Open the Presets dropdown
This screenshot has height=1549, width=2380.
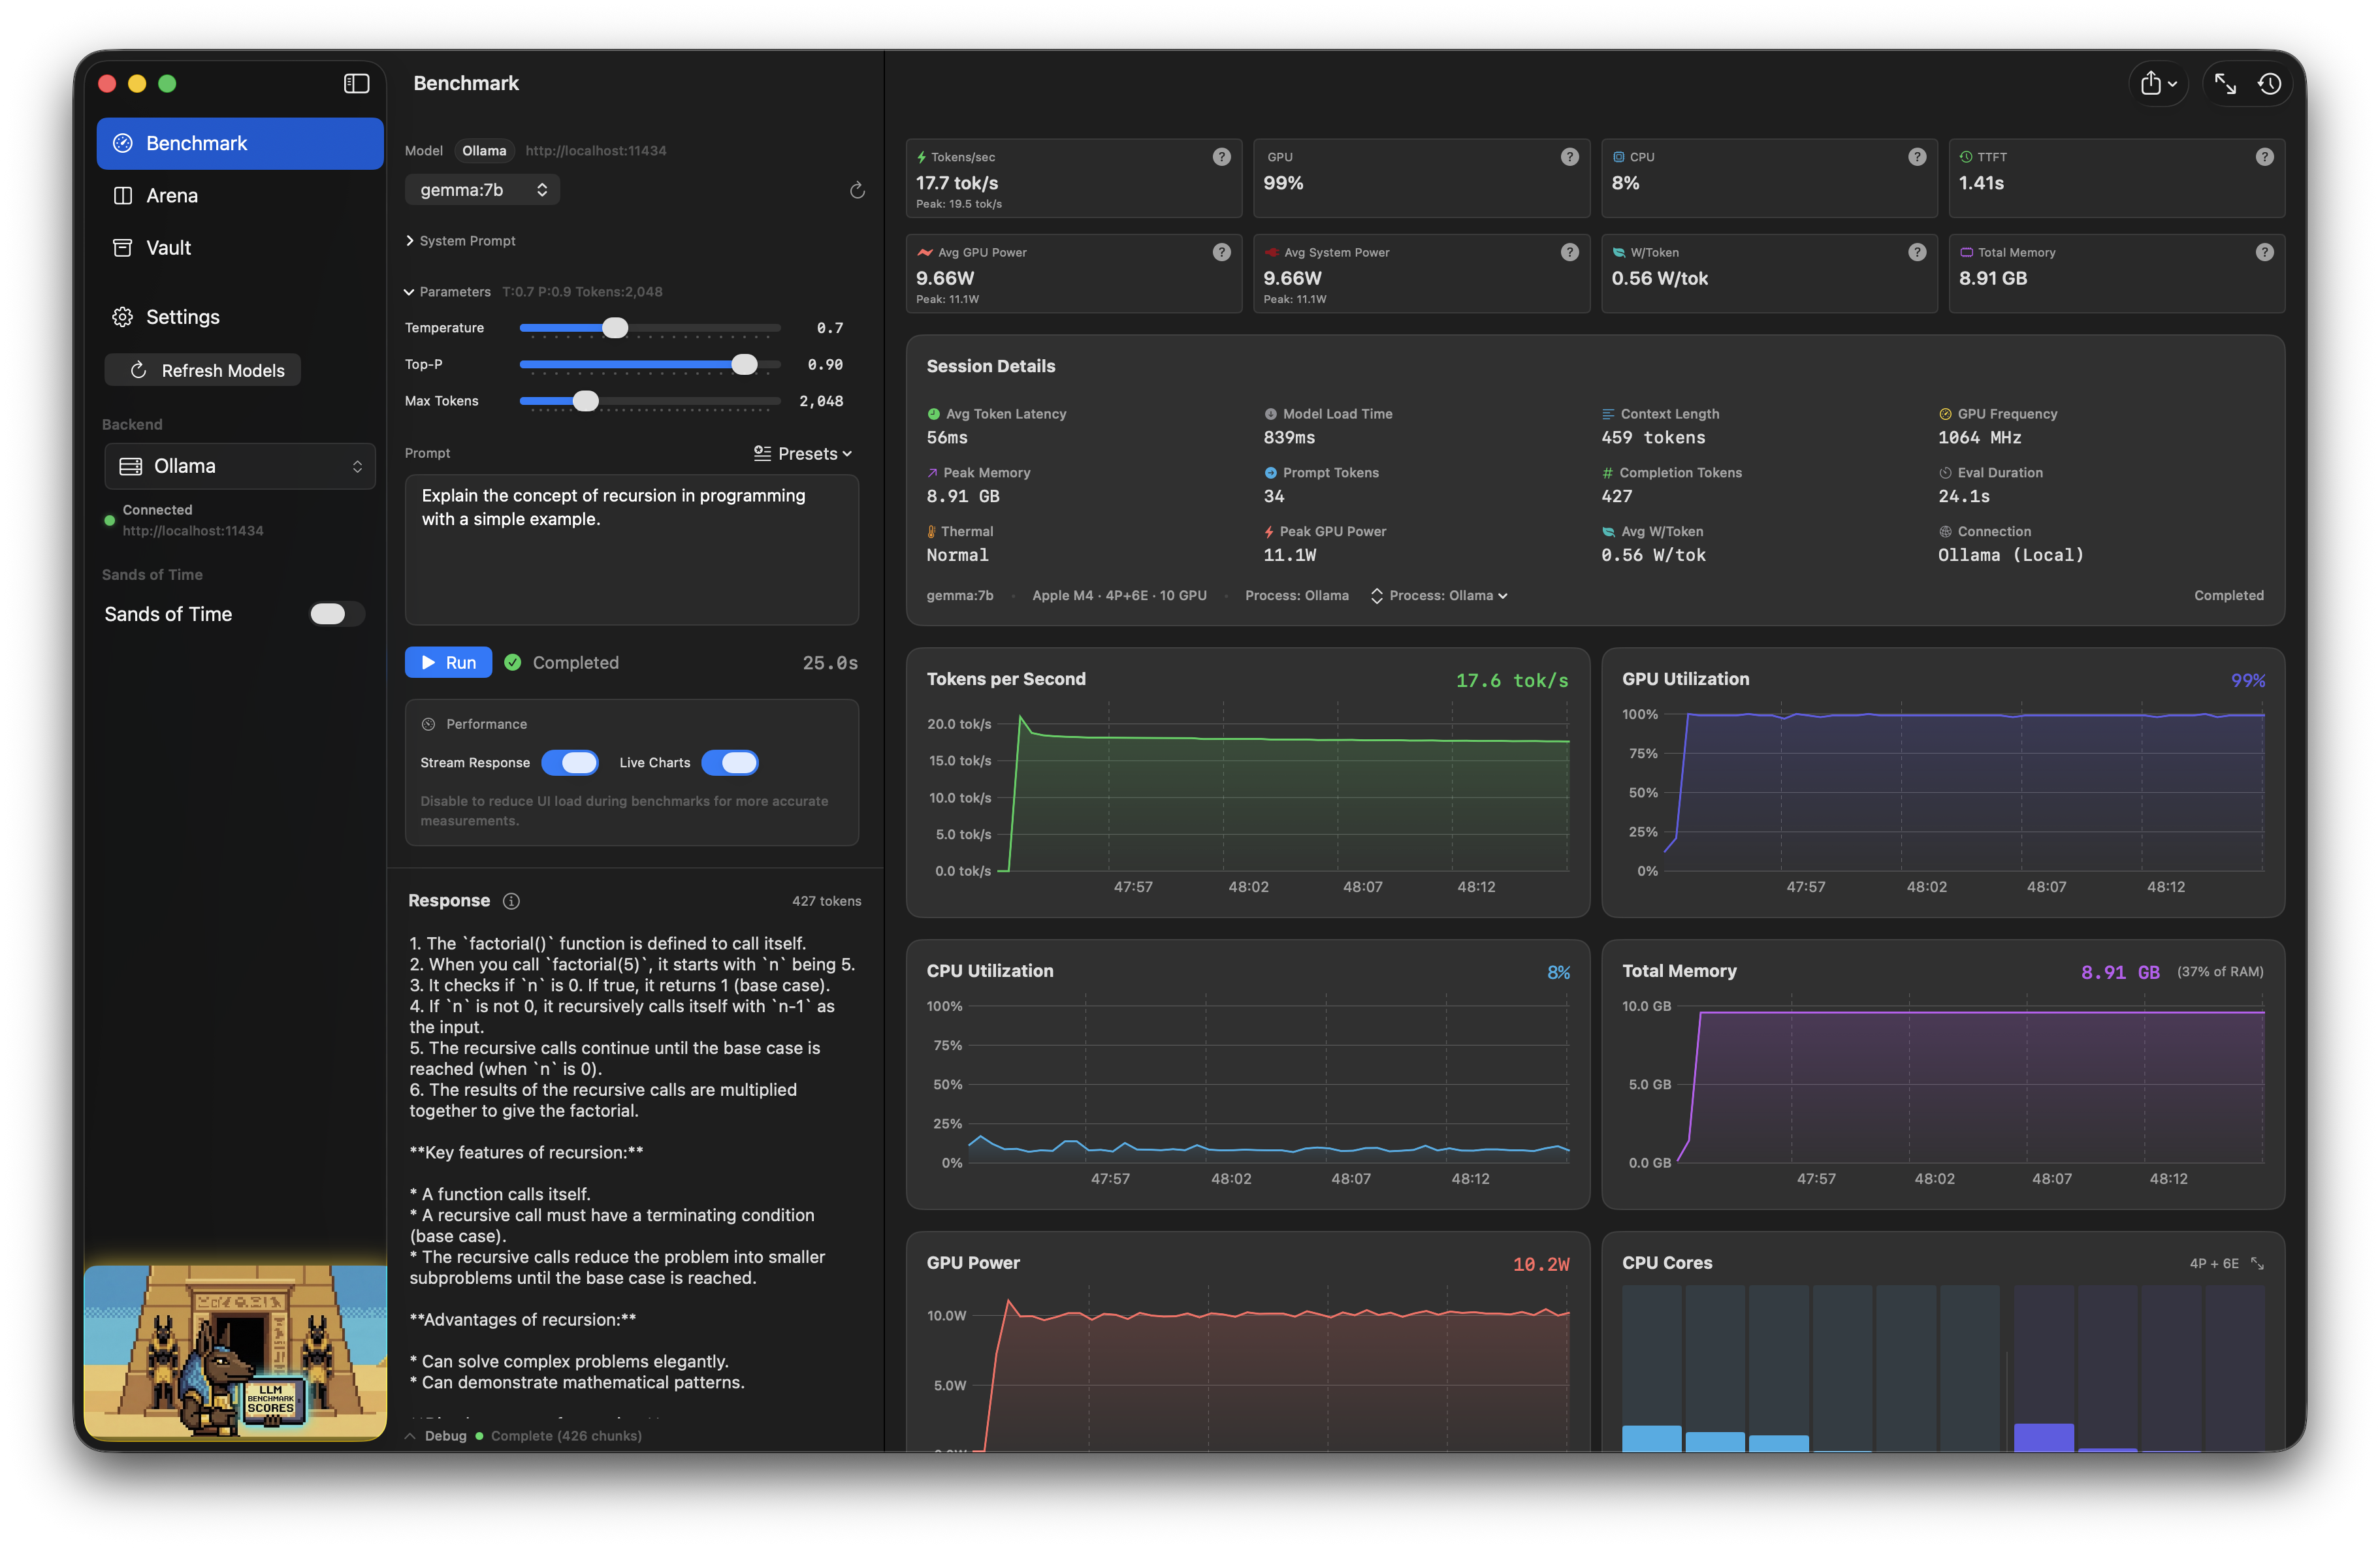[803, 454]
